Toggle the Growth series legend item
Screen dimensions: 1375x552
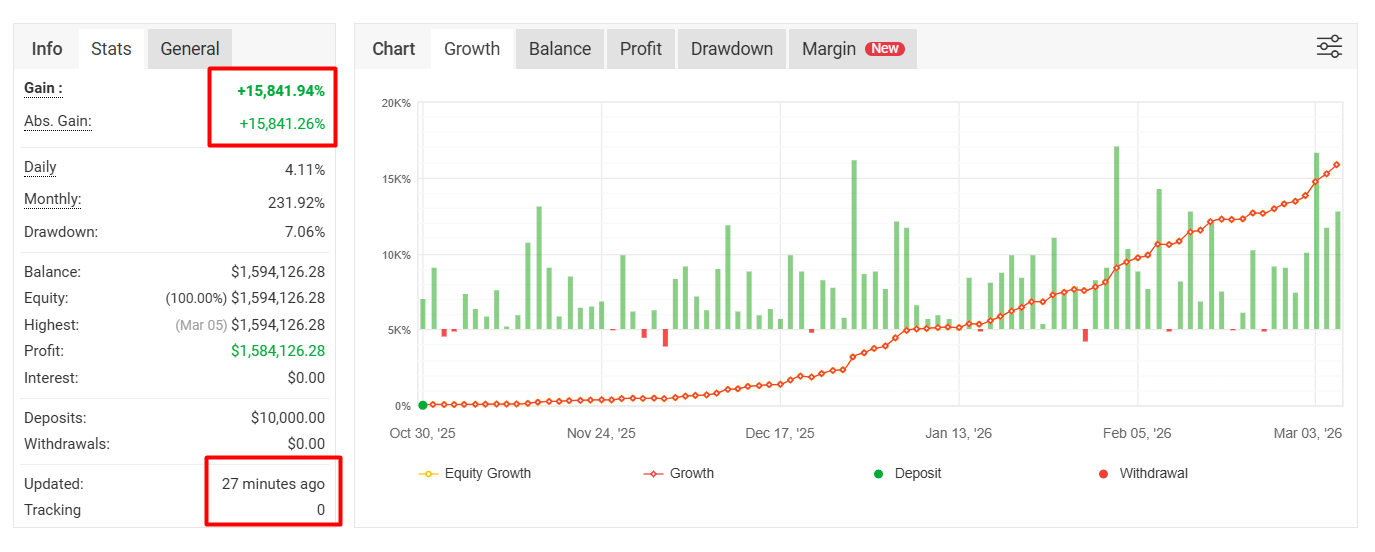[x=679, y=473]
